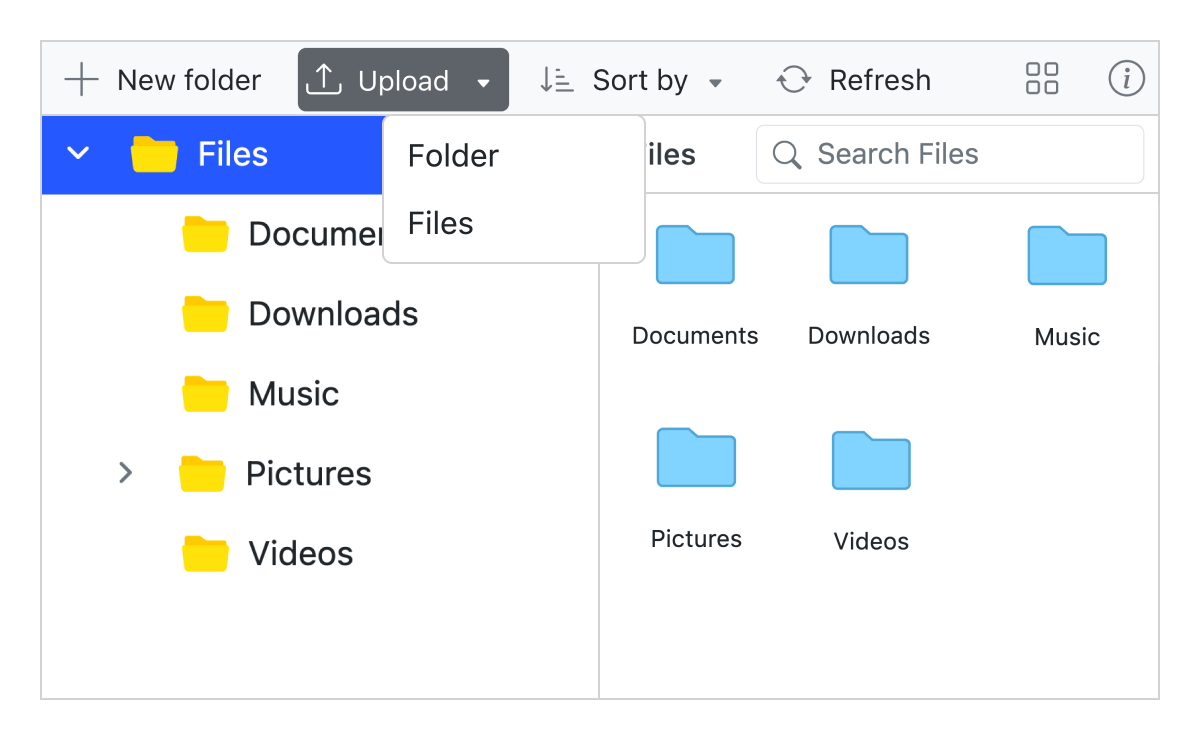Click the Sort by icon
1200x740 pixels.
point(555,79)
